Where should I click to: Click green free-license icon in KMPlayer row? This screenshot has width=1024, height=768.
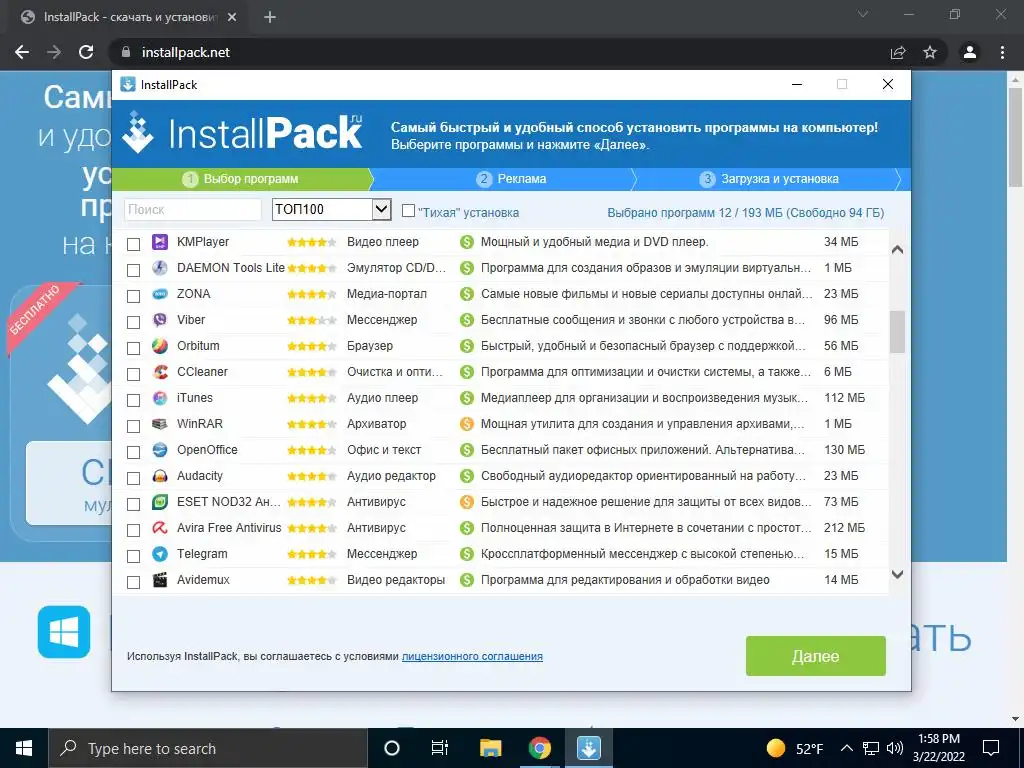[x=466, y=242]
